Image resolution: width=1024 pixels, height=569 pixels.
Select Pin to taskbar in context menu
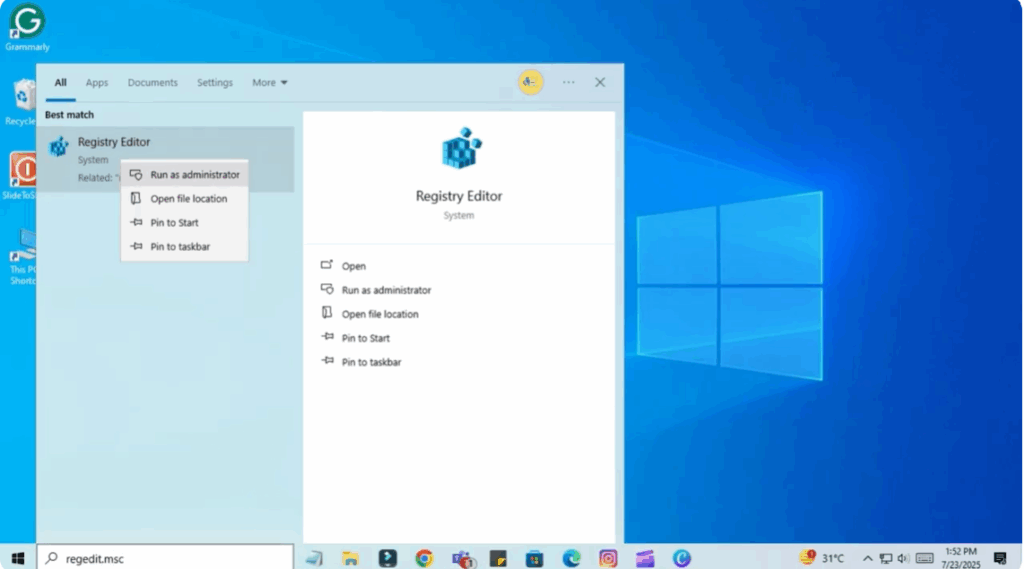click(180, 247)
